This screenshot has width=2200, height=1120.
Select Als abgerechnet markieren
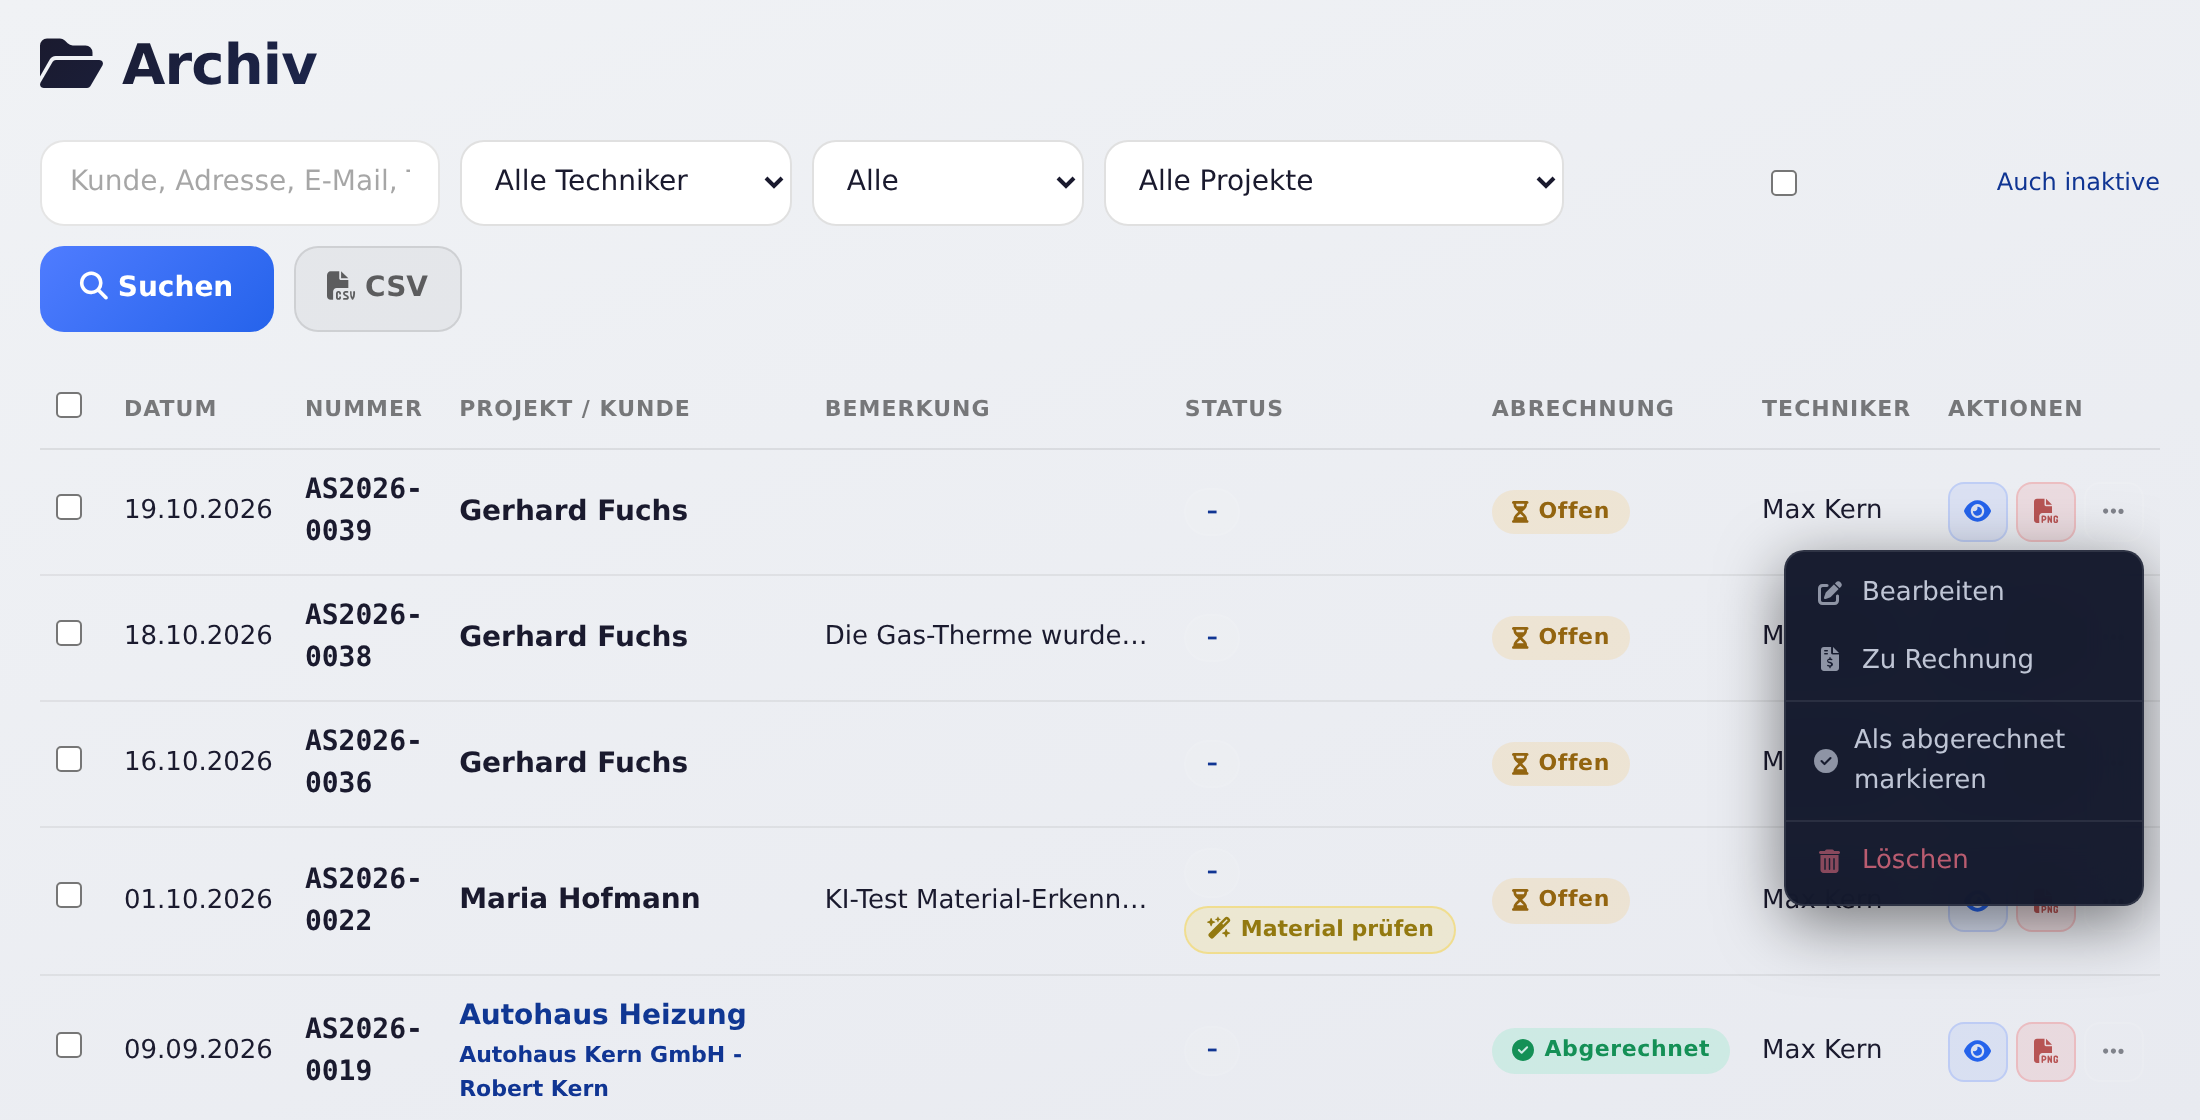[x=1963, y=759]
